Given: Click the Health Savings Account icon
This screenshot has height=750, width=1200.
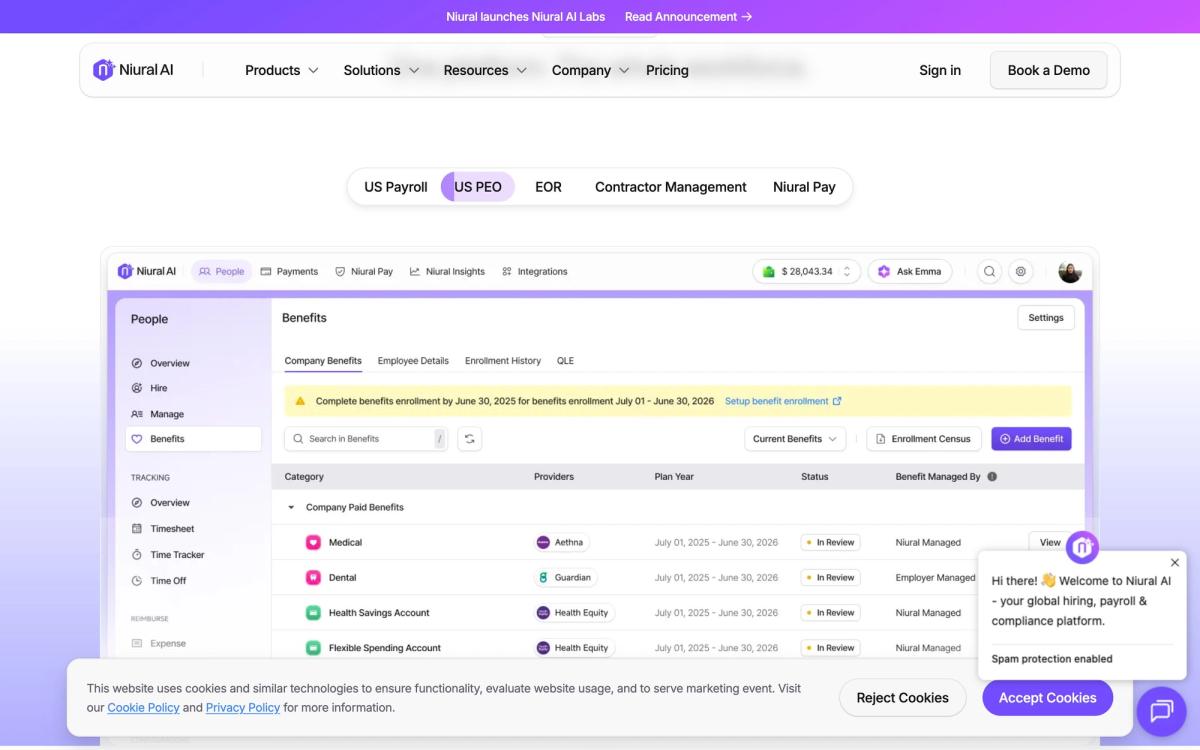Looking at the screenshot, I should coord(313,612).
